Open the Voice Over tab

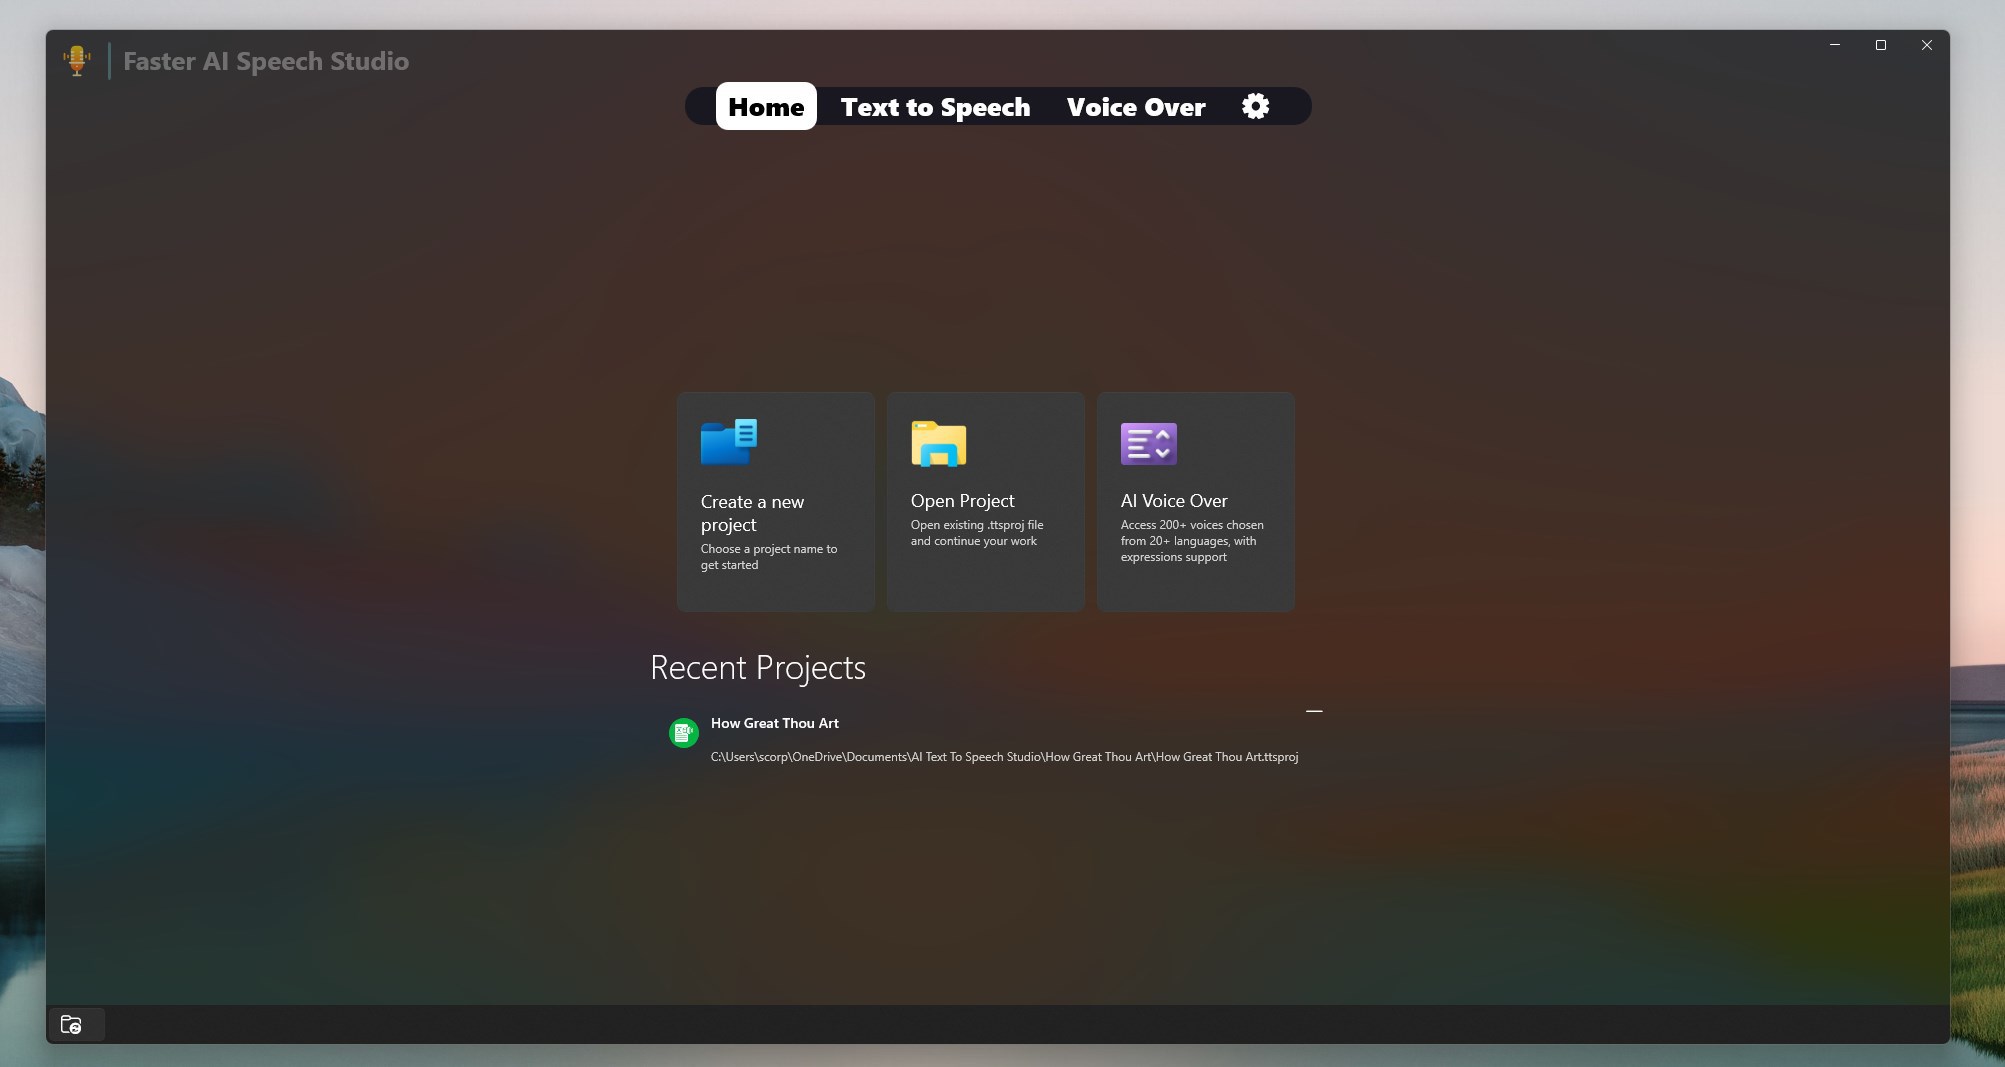1136,106
